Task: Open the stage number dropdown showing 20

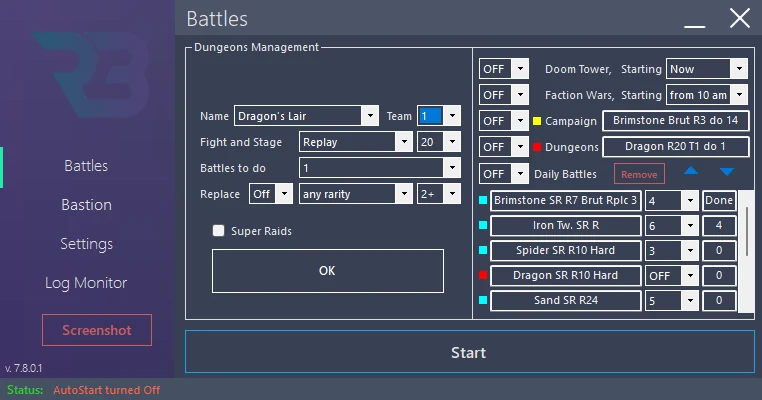Action: [452, 142]
